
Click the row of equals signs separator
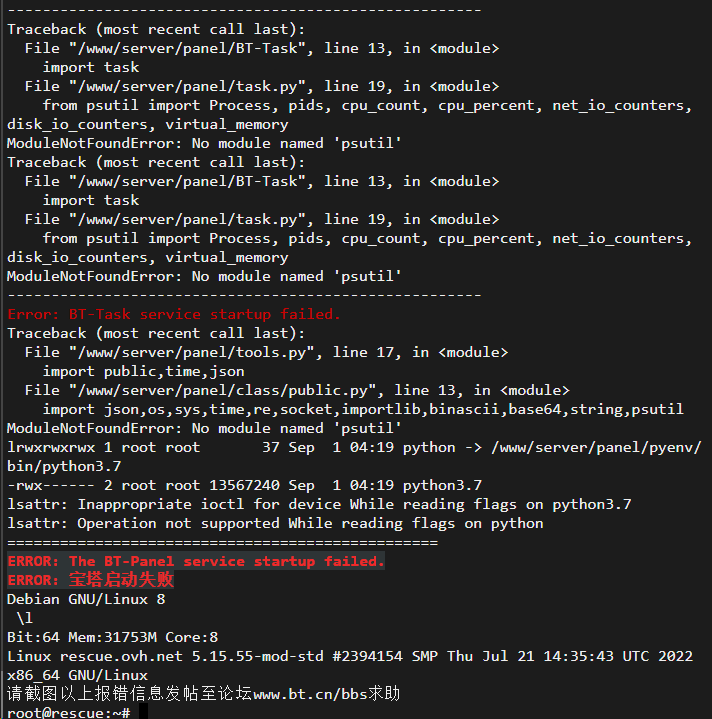(222, 542)
